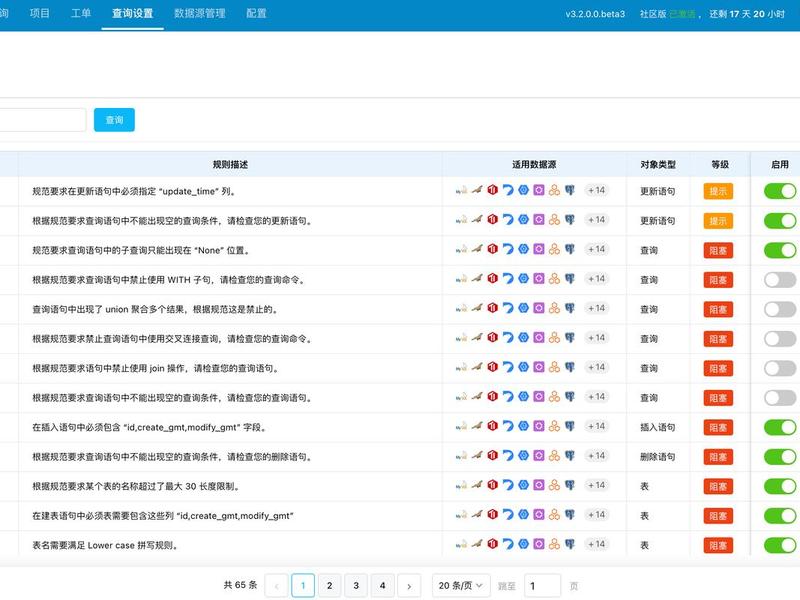800x600 pixels.
Task: Focus the rule search input field
Action: click(x=42, y=120)
